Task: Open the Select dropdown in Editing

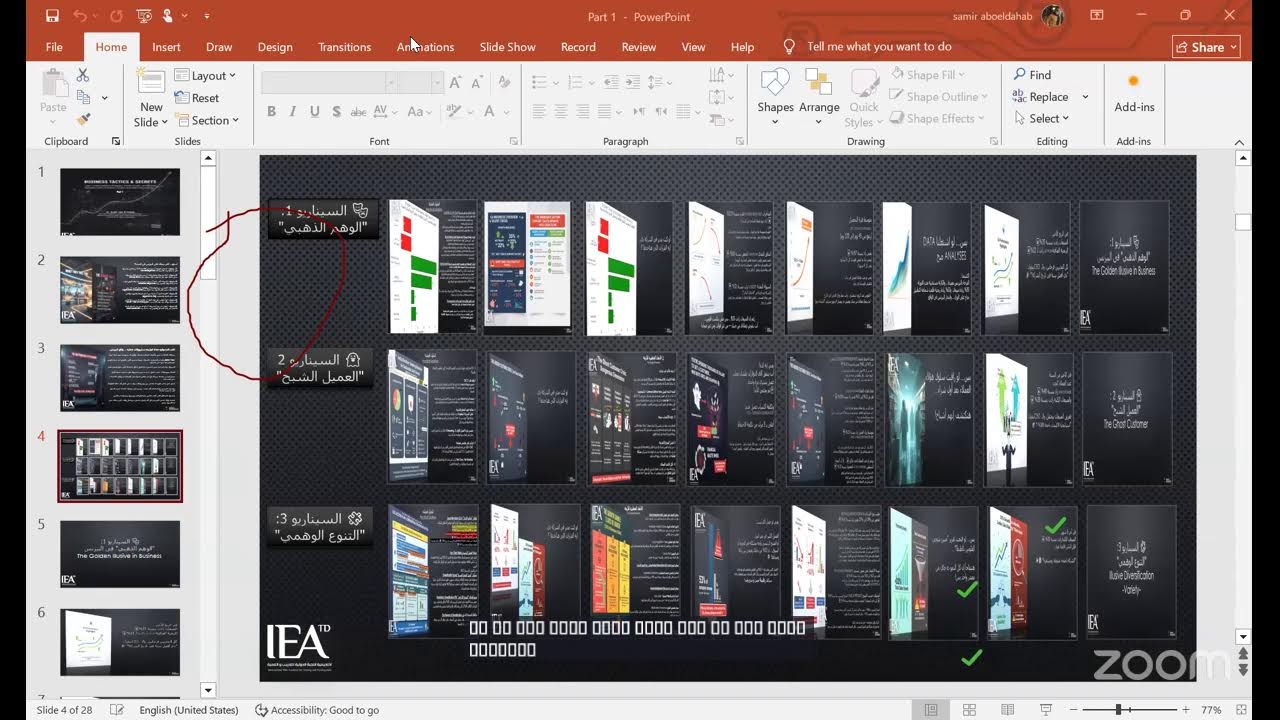Action: pos(1041,119)
